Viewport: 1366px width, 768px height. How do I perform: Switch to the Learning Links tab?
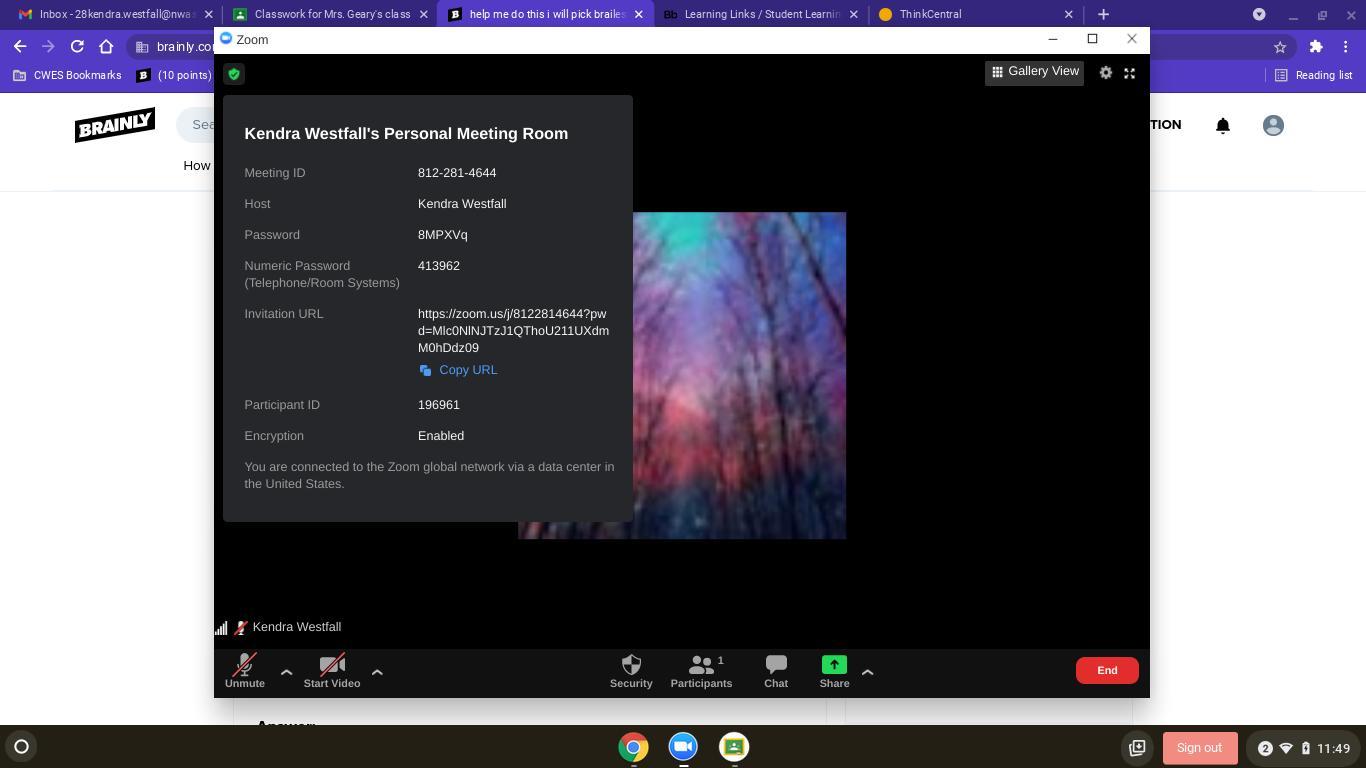tap(759, 14)
